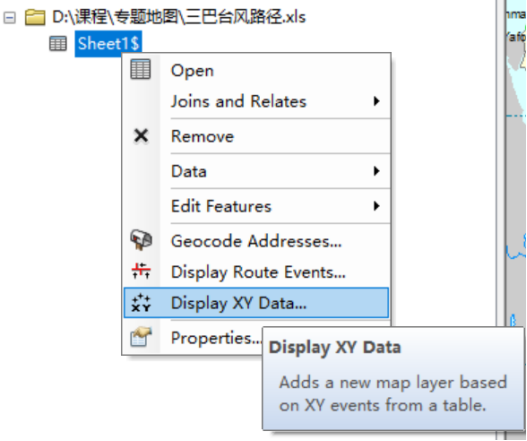Select Geocode Addresses… entry
This screenshot has width=527, height=441.
tap(256, 241)
